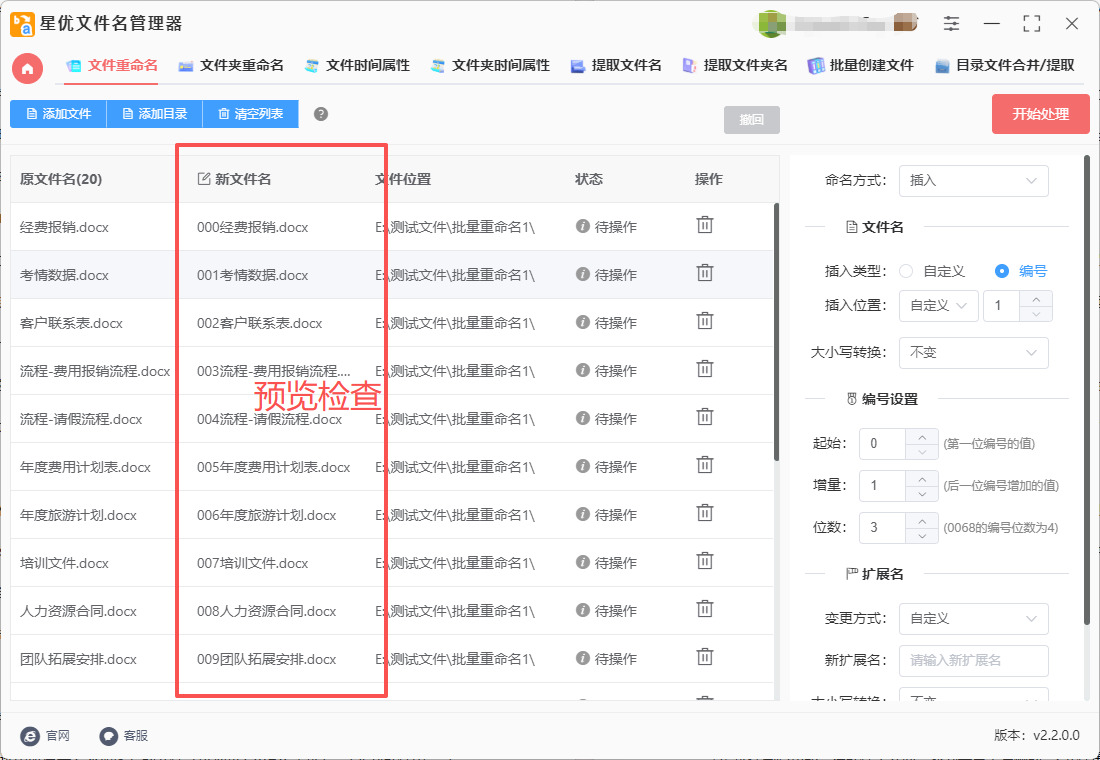Screen dimensions: 1100x760
Task: Click the app logo in title bar
Action: tap(22, 24)
